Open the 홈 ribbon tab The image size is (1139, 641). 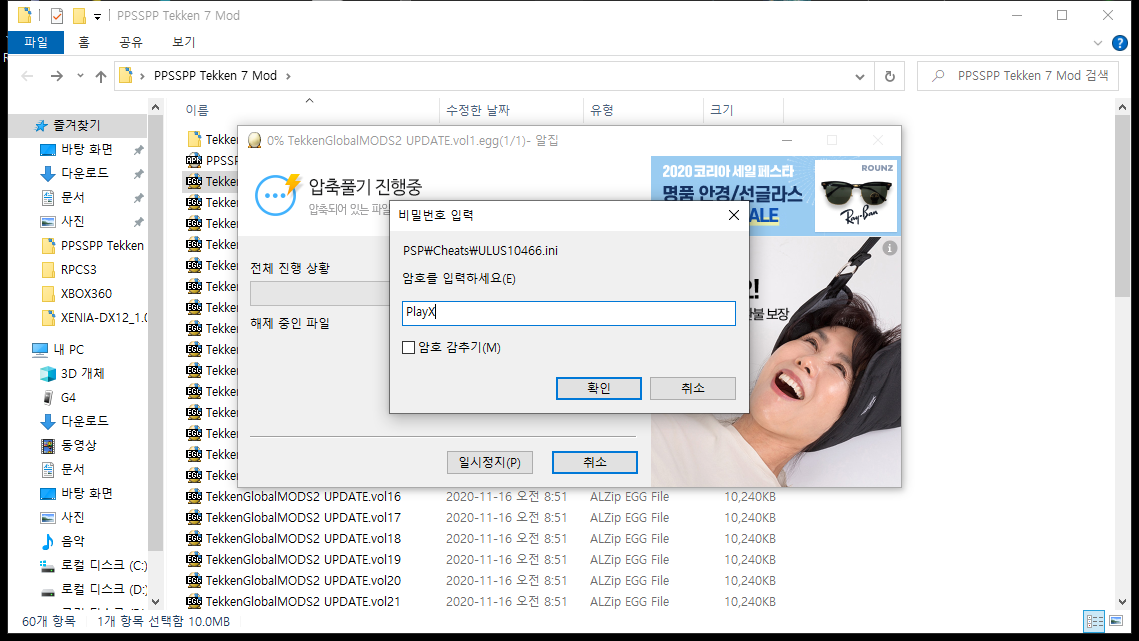[x=84, y=42]
